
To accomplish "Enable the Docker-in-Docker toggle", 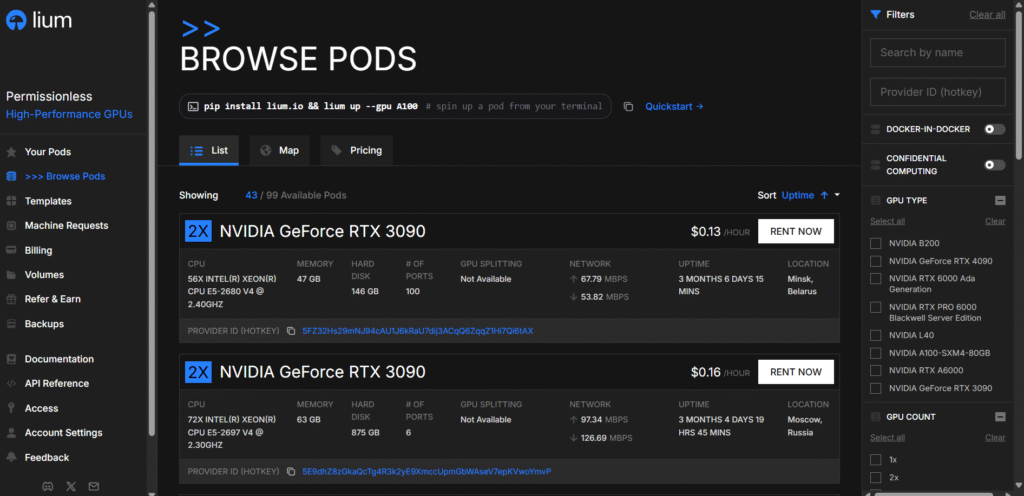I will click(994, 129).
